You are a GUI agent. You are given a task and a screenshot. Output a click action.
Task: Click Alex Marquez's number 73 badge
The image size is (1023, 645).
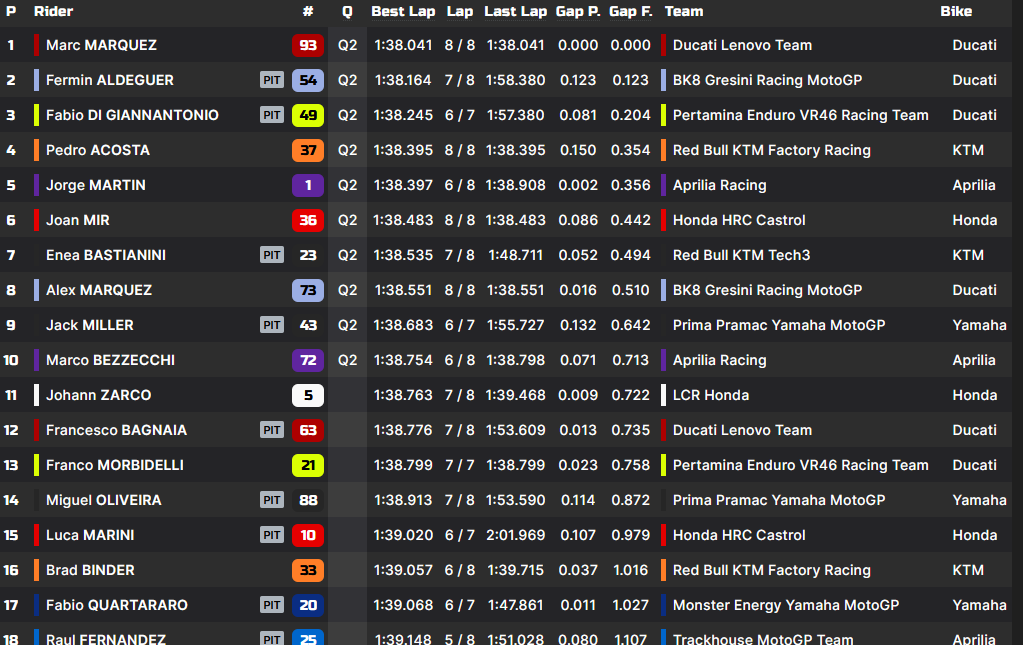(x=308, y=290)
